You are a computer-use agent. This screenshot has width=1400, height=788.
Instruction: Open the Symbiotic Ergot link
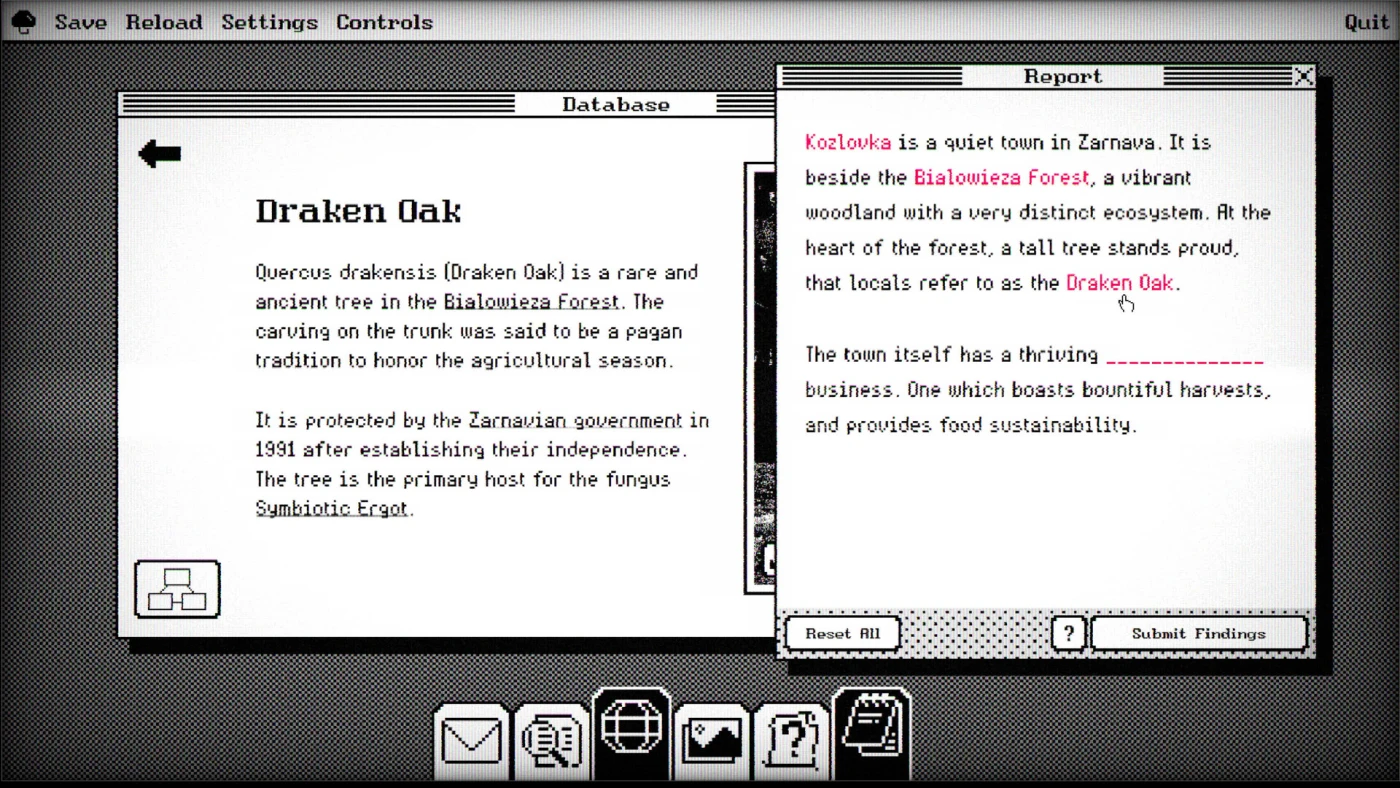point(331,509)
